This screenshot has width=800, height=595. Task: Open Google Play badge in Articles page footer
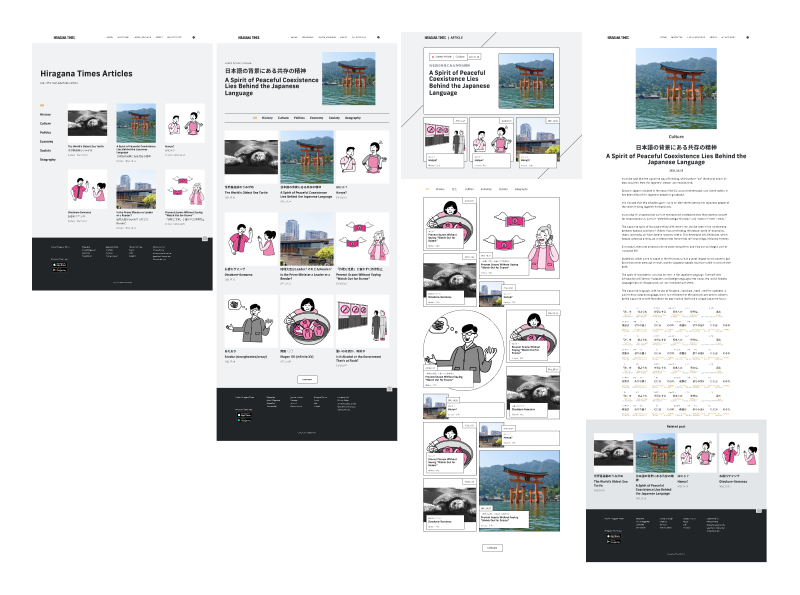(59, 269)
